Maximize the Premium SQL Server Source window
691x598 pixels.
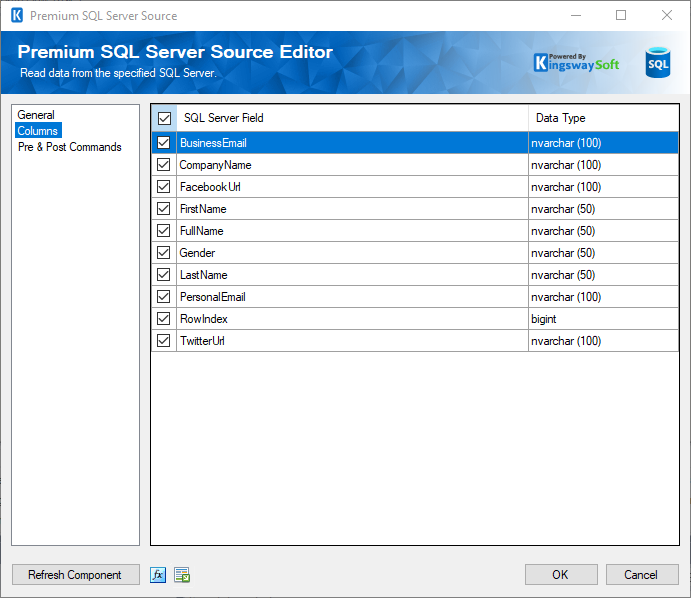click(621, 15)
